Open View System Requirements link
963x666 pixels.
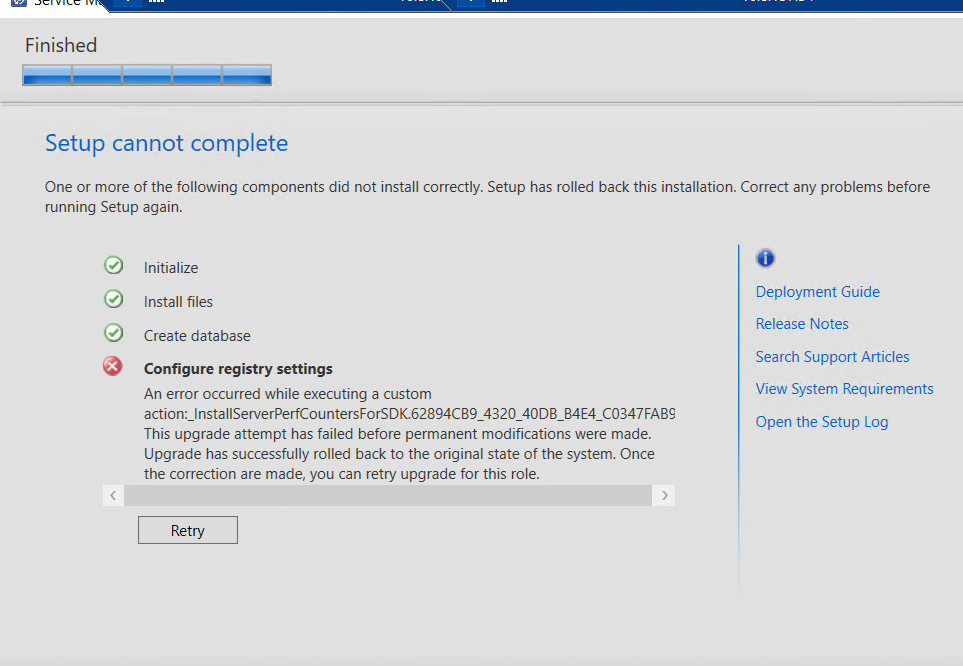click(844, 389)
